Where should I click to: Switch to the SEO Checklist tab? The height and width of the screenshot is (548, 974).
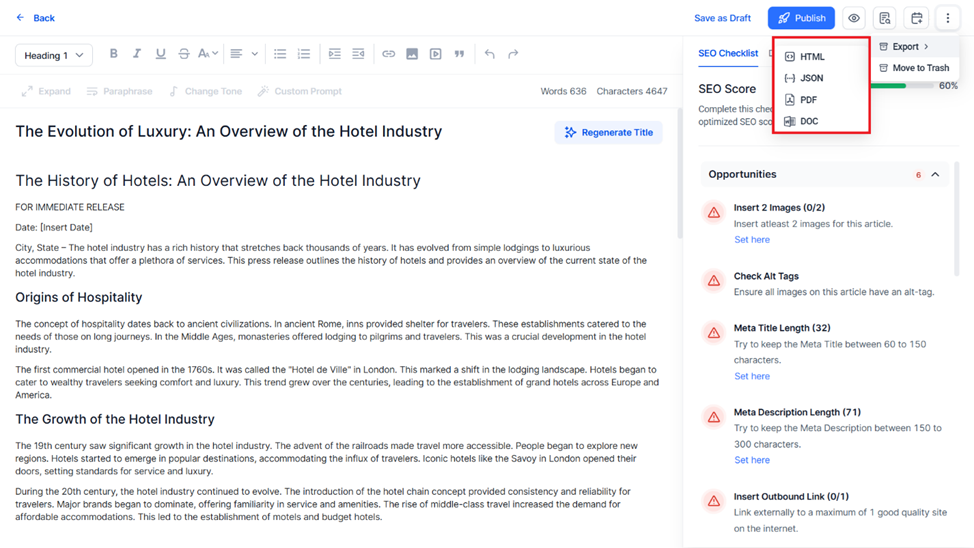point(728,53)
